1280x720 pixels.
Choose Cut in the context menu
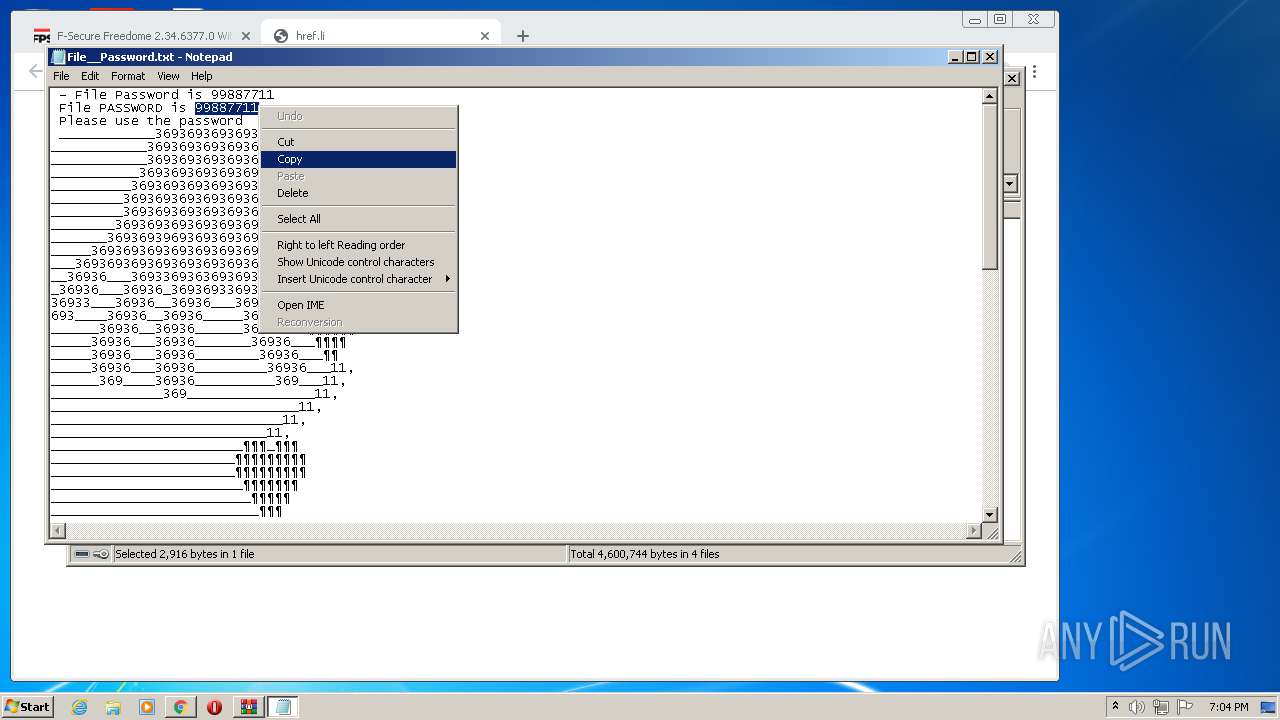pos(358,142)
